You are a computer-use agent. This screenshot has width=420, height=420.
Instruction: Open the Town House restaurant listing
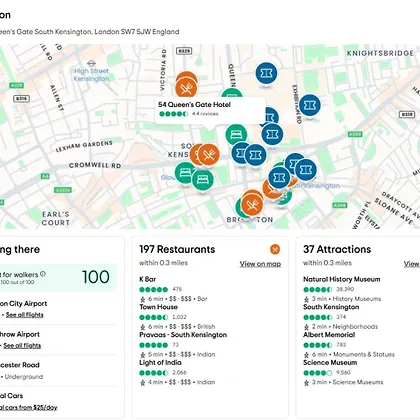[158, 307]
